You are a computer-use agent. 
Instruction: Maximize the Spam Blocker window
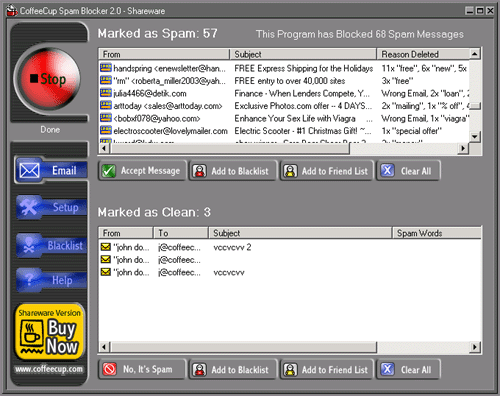coord(480,11)
